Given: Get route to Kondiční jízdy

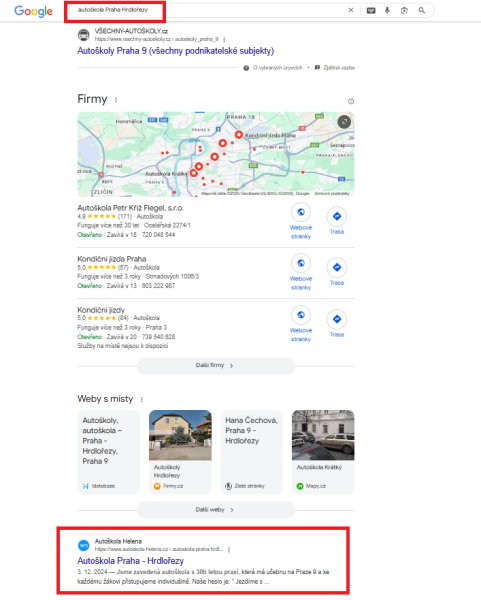Looking at the screenshot, I should click(337, 323).
